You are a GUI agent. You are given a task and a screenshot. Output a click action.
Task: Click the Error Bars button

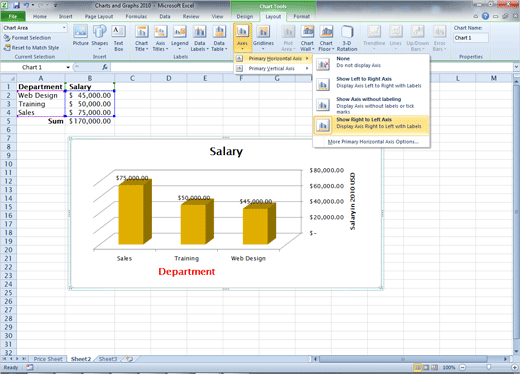pyautogui.click(x=439, y=38)
